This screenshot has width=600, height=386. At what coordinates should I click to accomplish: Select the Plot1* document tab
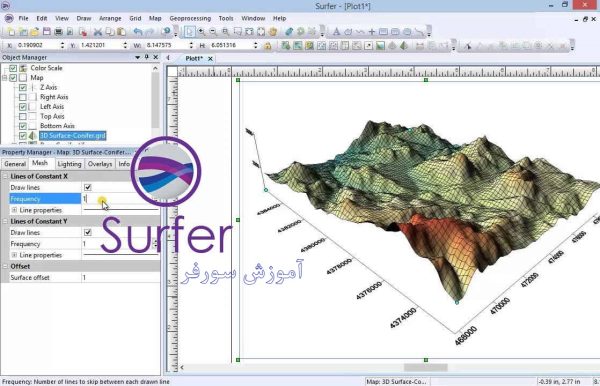point(194,59)
